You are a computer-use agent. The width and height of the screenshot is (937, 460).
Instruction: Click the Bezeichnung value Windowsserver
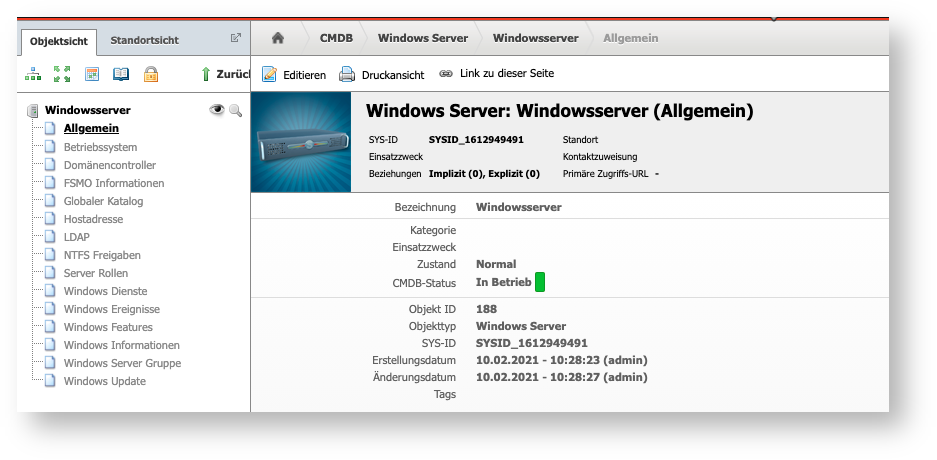click(x=519, y=207)
